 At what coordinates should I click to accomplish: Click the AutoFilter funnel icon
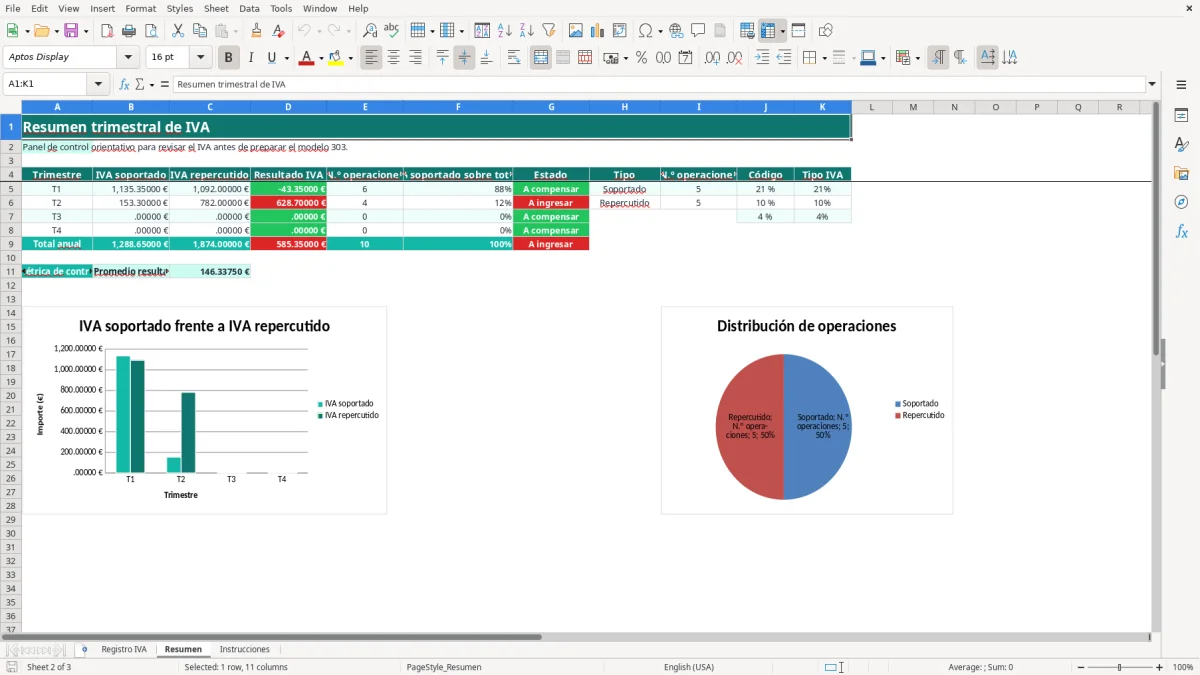[x=549, y=31]
